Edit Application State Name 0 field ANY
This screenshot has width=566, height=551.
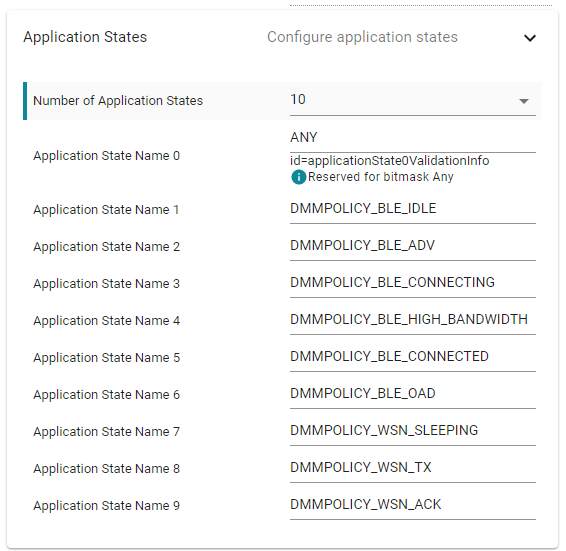click(x=413, y=138)
